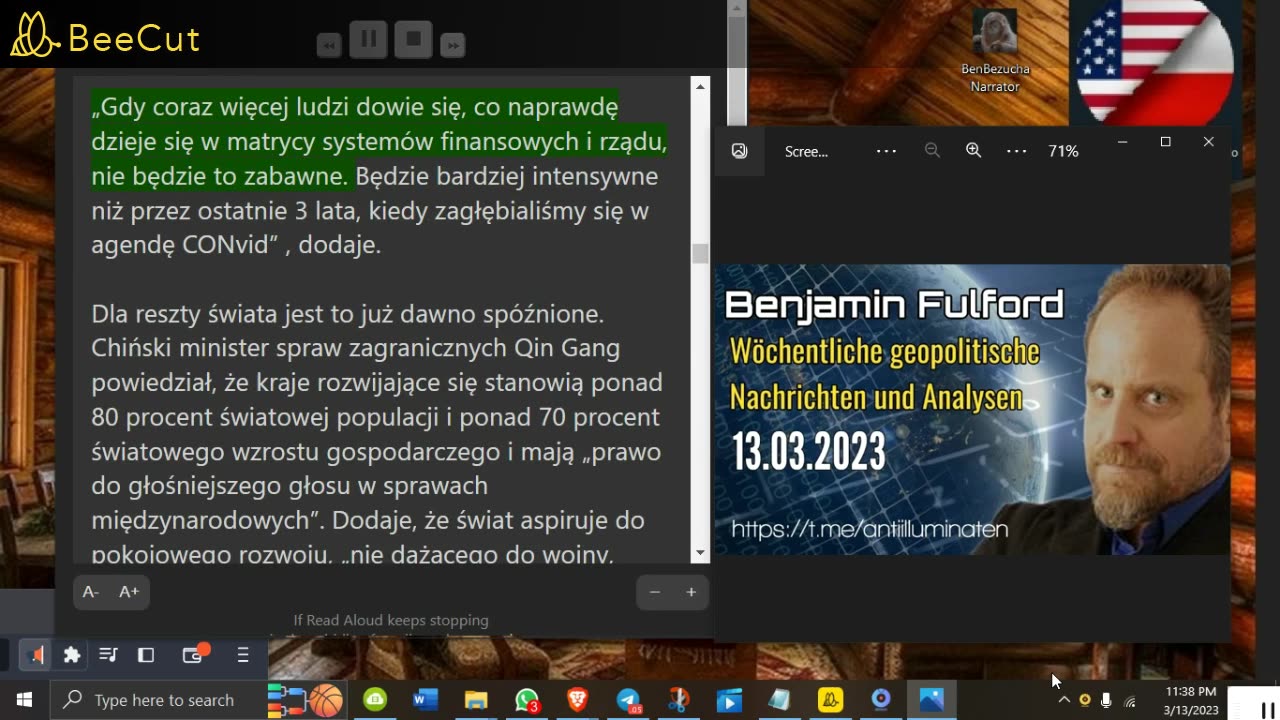Open the browser extensions puzzle icon
The image size is (1280, 720).
[x=72, y=655]
